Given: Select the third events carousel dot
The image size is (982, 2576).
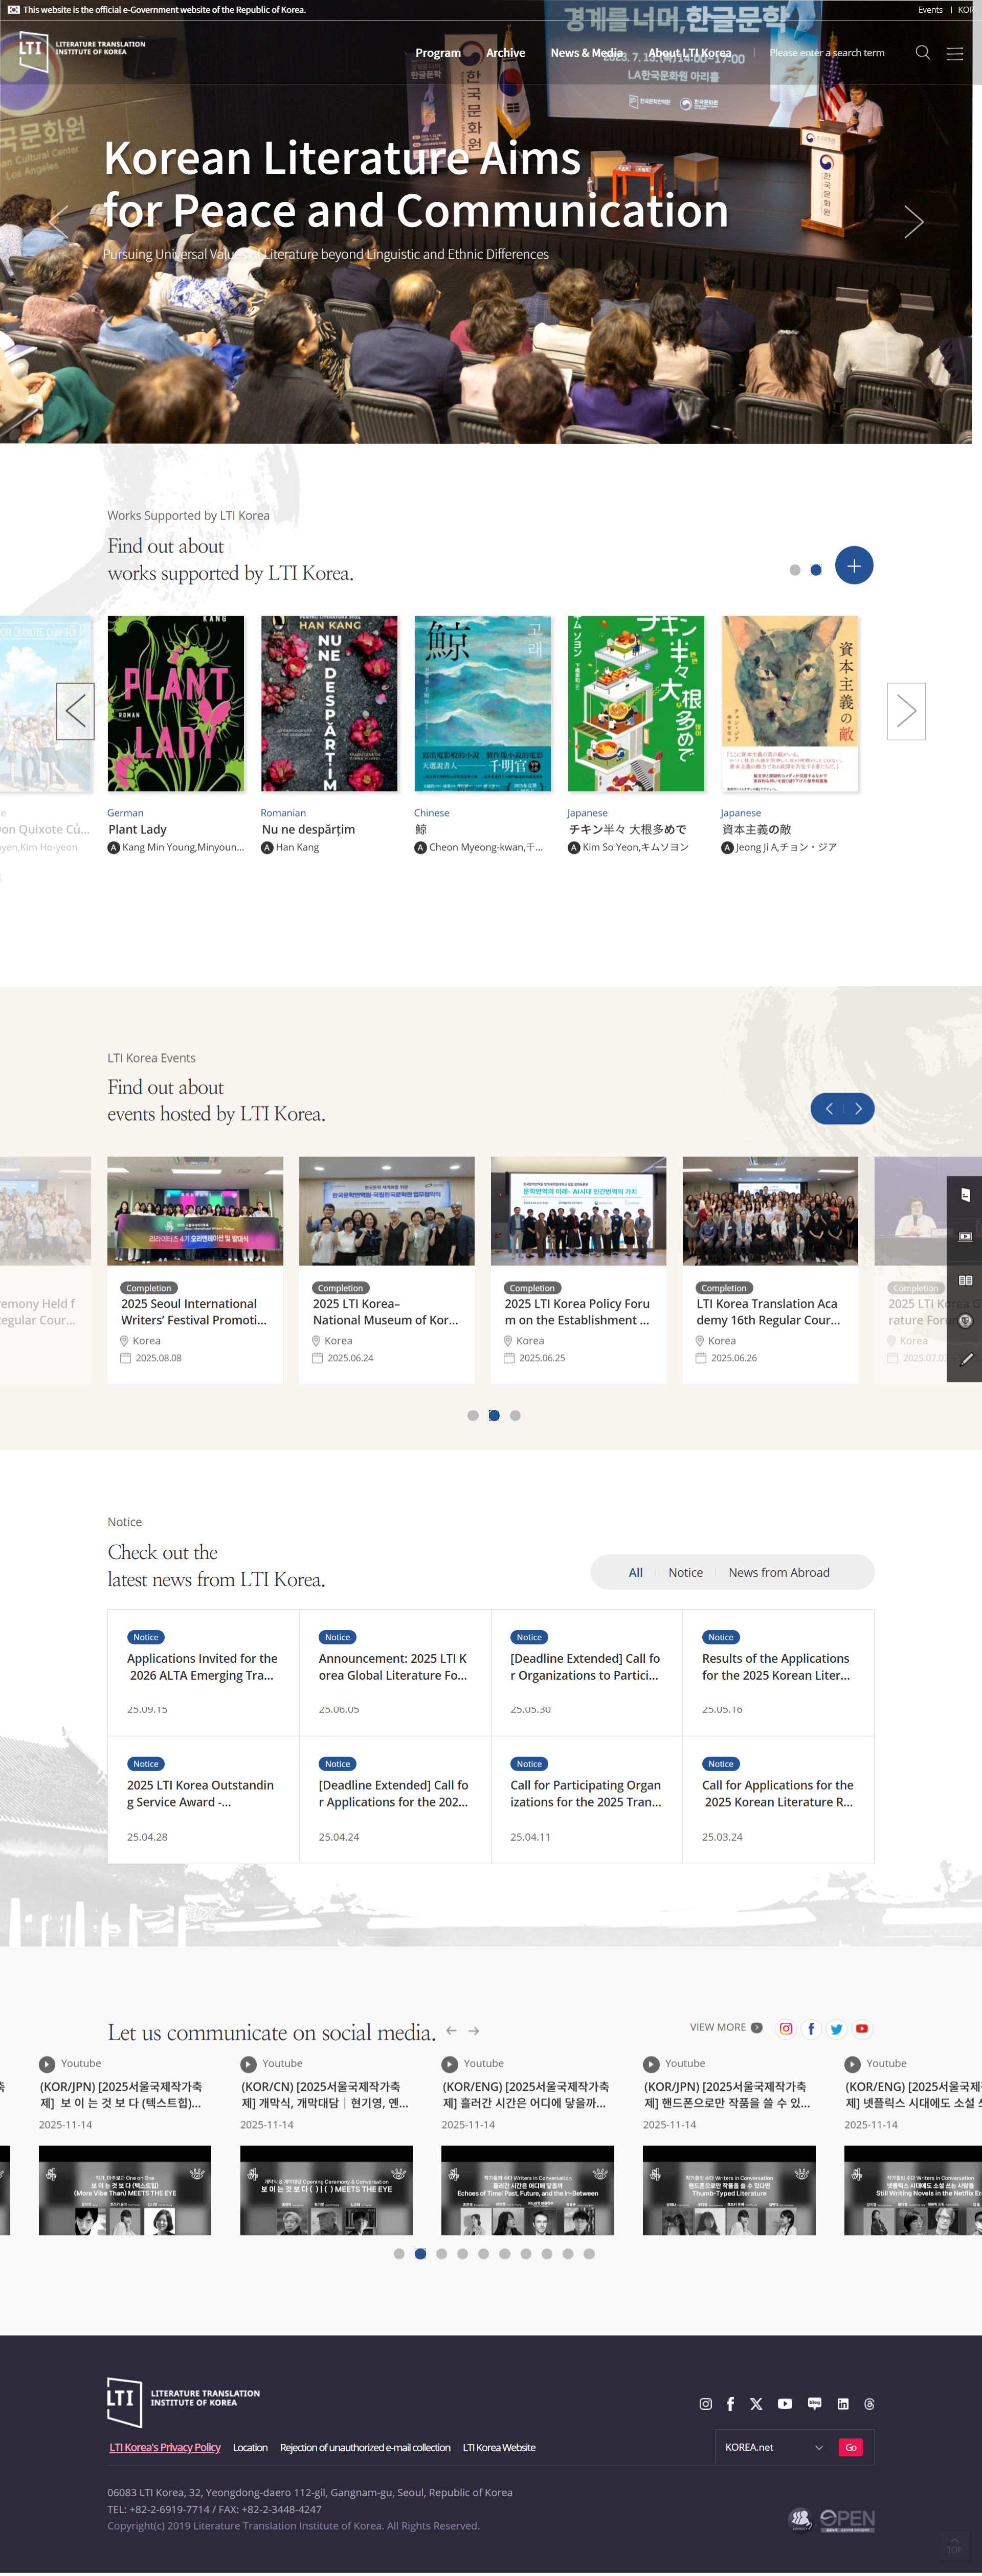Looking at the screenshot, I should (515, 1415).
